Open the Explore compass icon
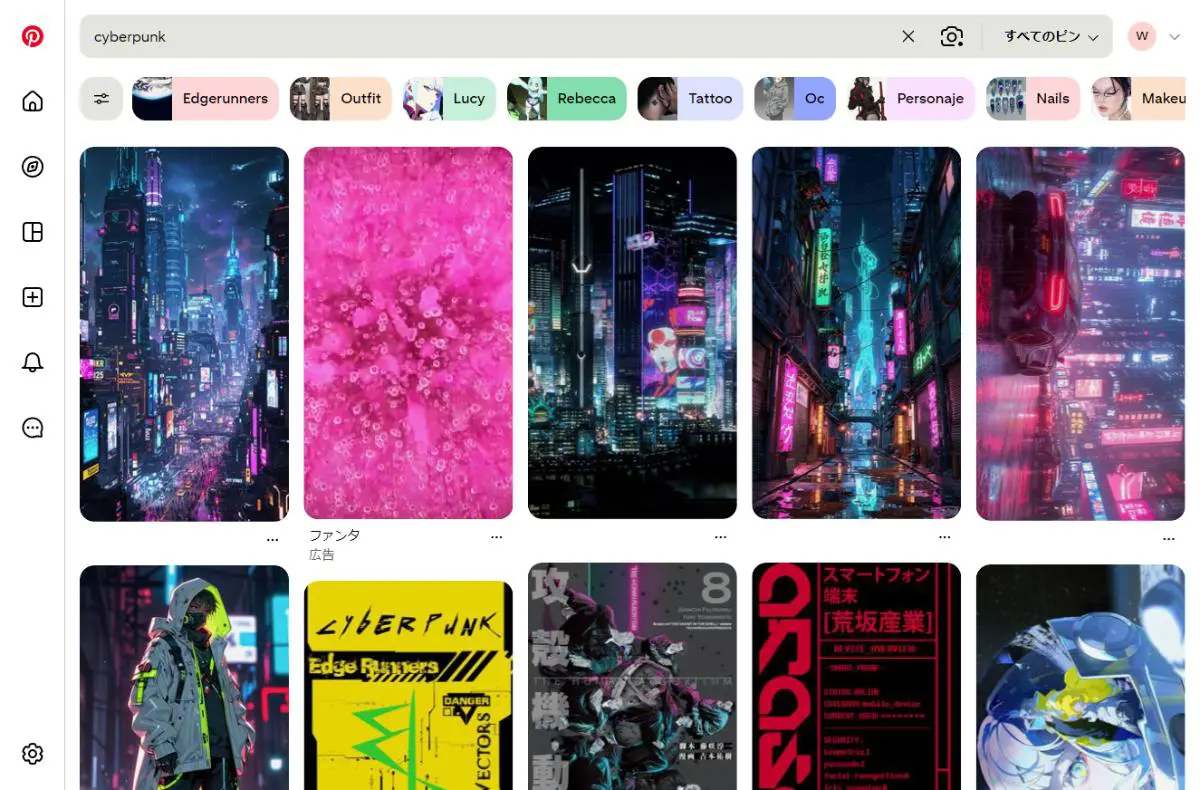The height and width of the screenshot is (790, 1200). 33,167
